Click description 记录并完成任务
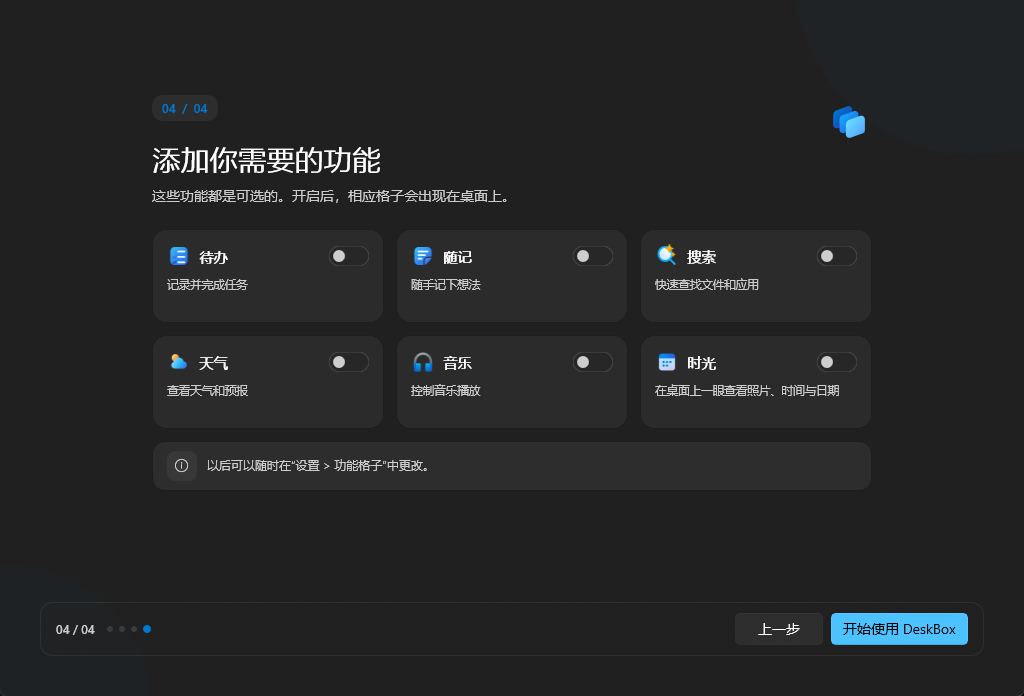Viewport: 1024px width, 696px height. pyautogui.click(x=207, y=285)
